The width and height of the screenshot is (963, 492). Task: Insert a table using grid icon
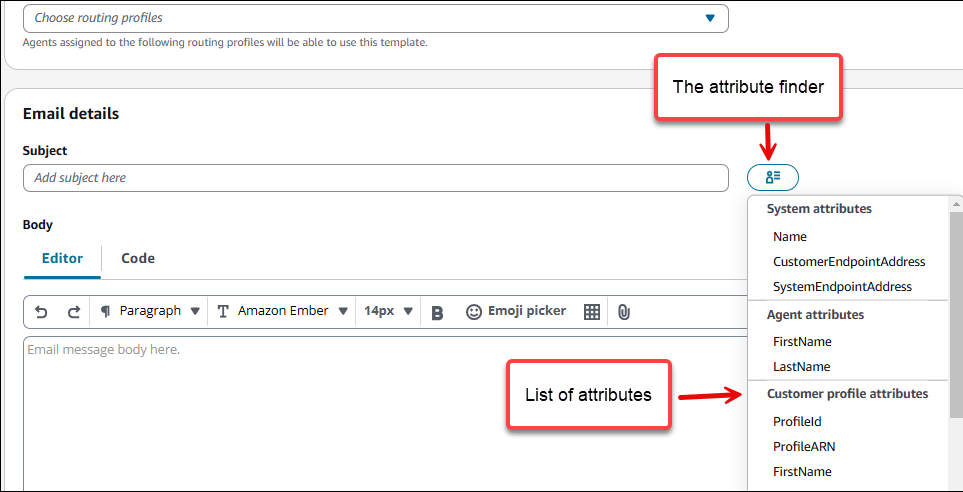(x=592, y=312)
